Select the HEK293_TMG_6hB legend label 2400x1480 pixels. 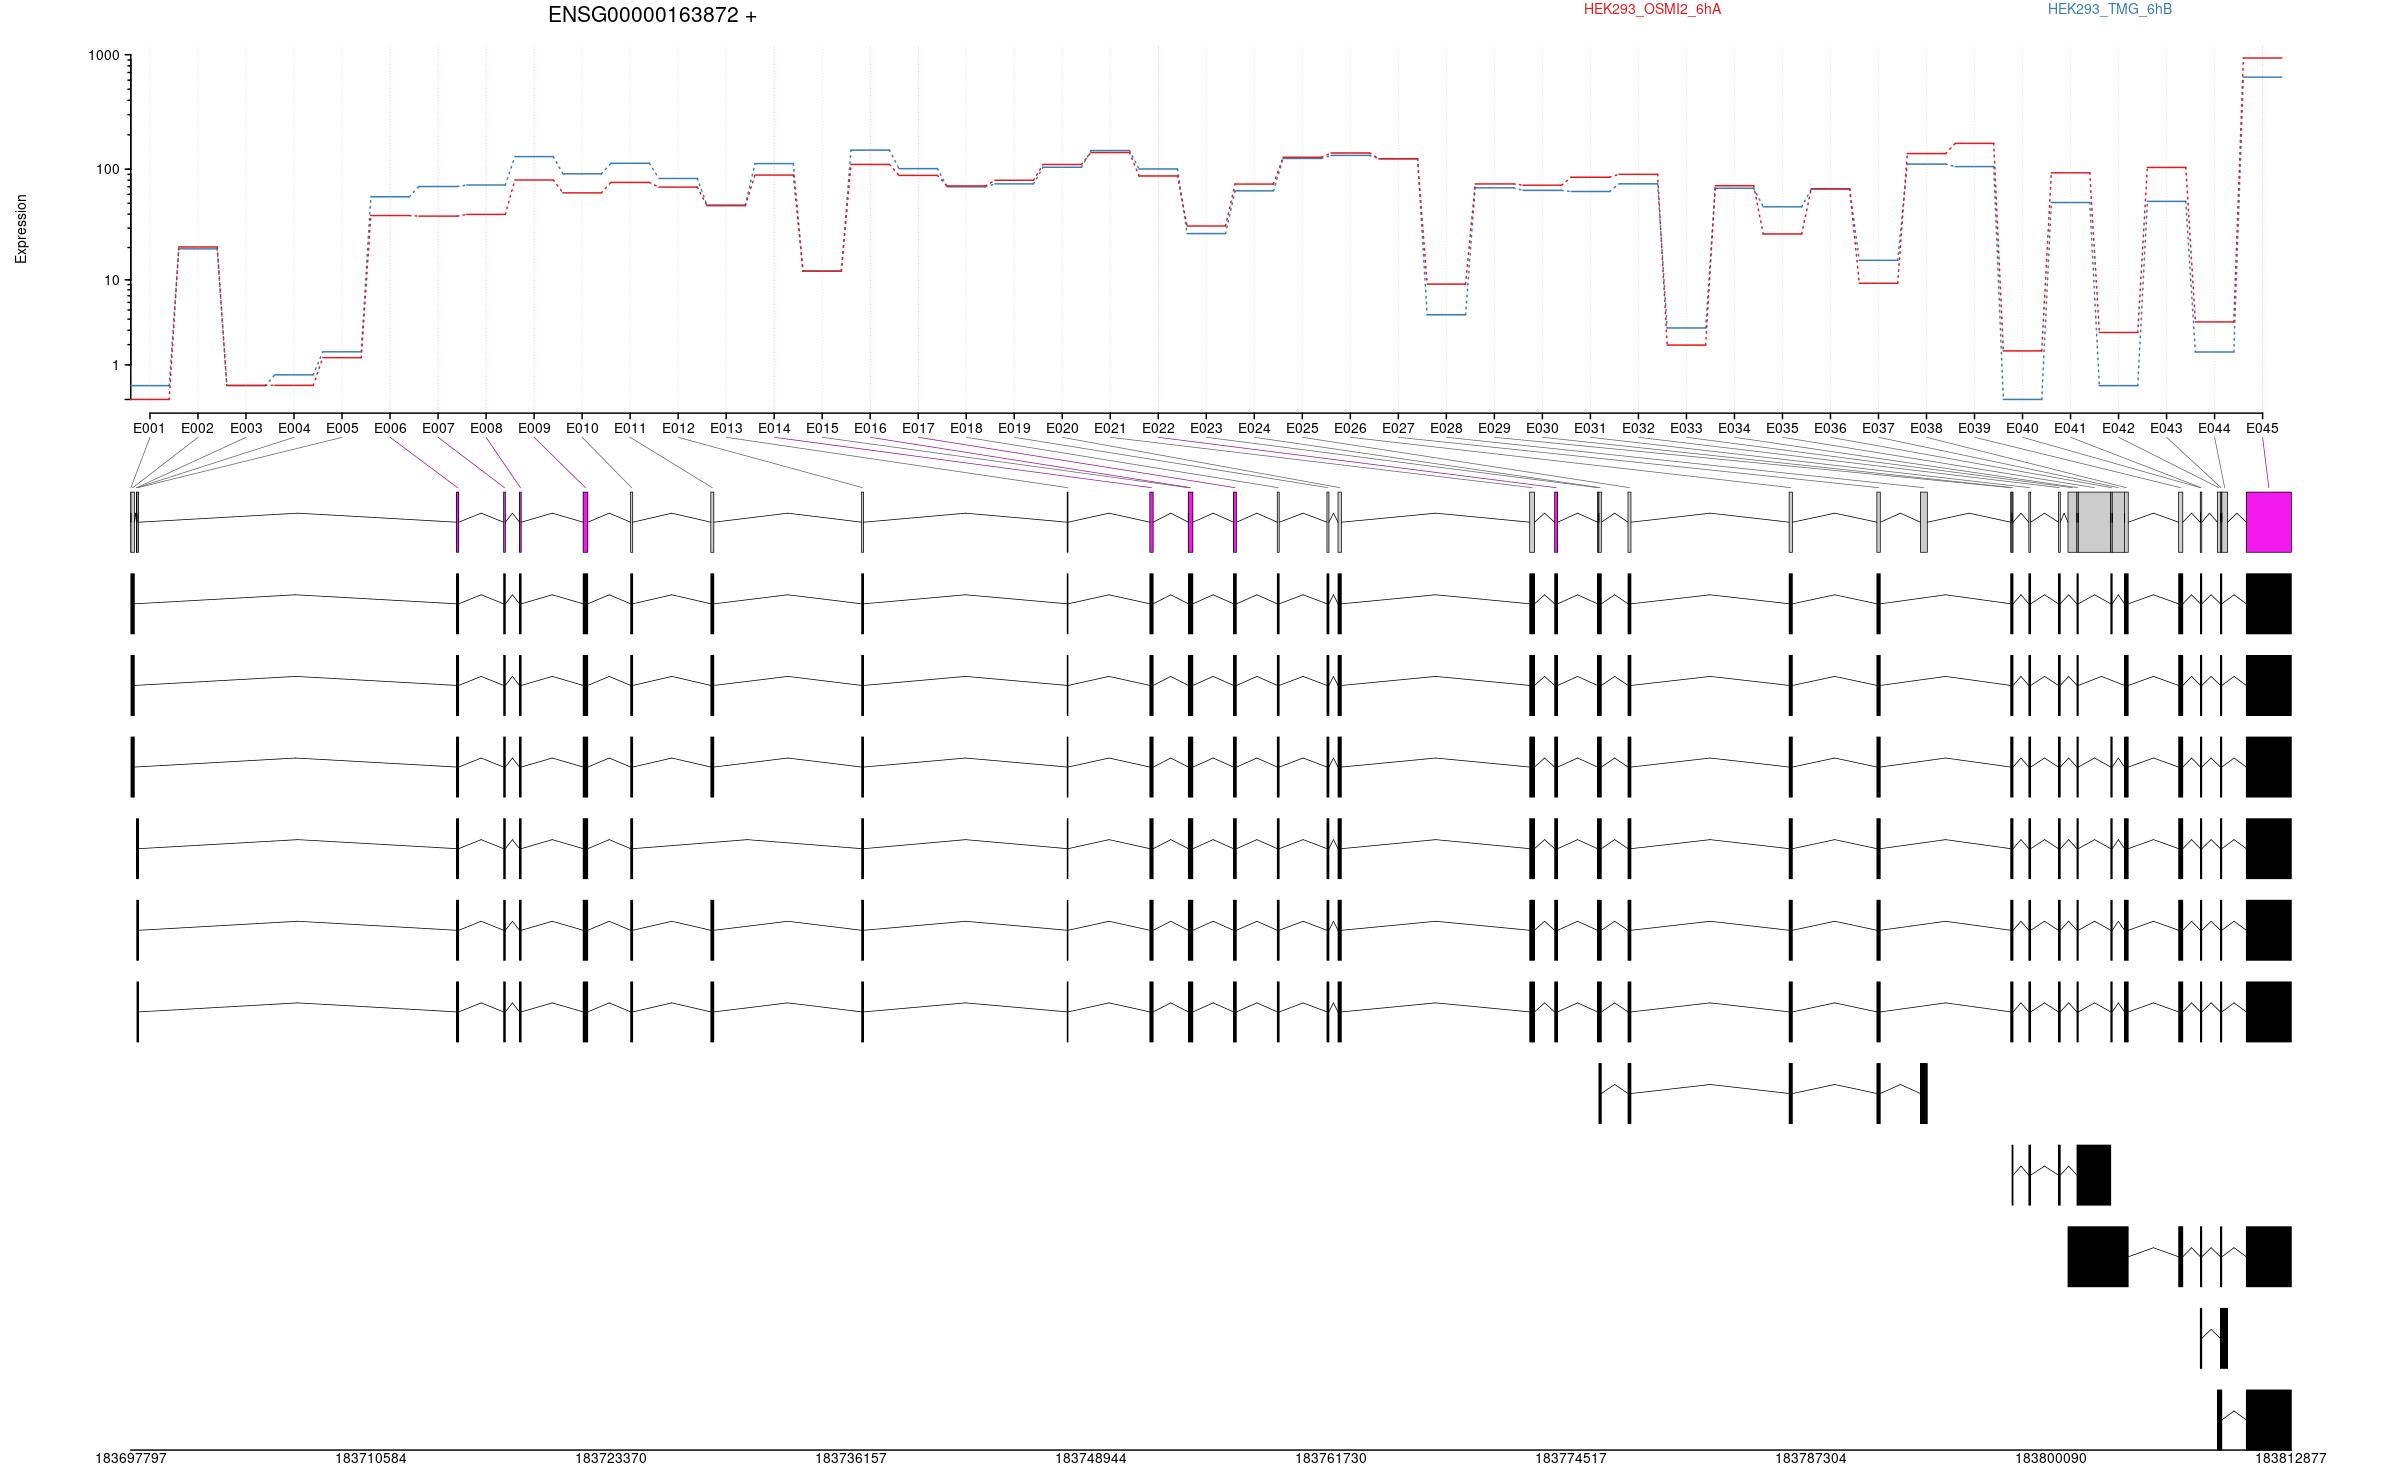point(2109,9)
